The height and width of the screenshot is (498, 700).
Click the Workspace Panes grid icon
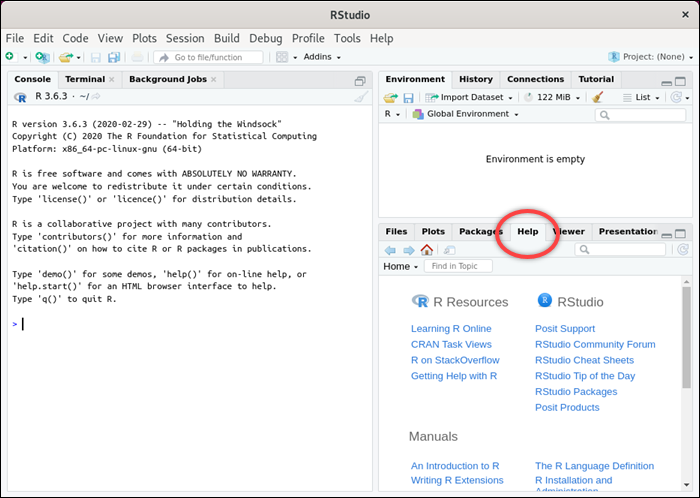282,57
